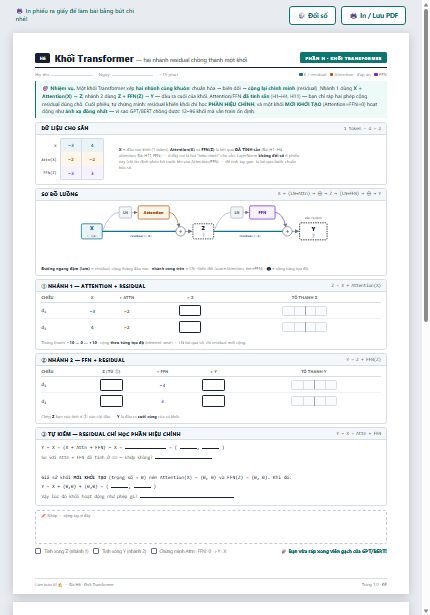Click the purple FFN node in the diagram
Image resolution: width=430 pixels, height=615 pixels.
point(262,213)
